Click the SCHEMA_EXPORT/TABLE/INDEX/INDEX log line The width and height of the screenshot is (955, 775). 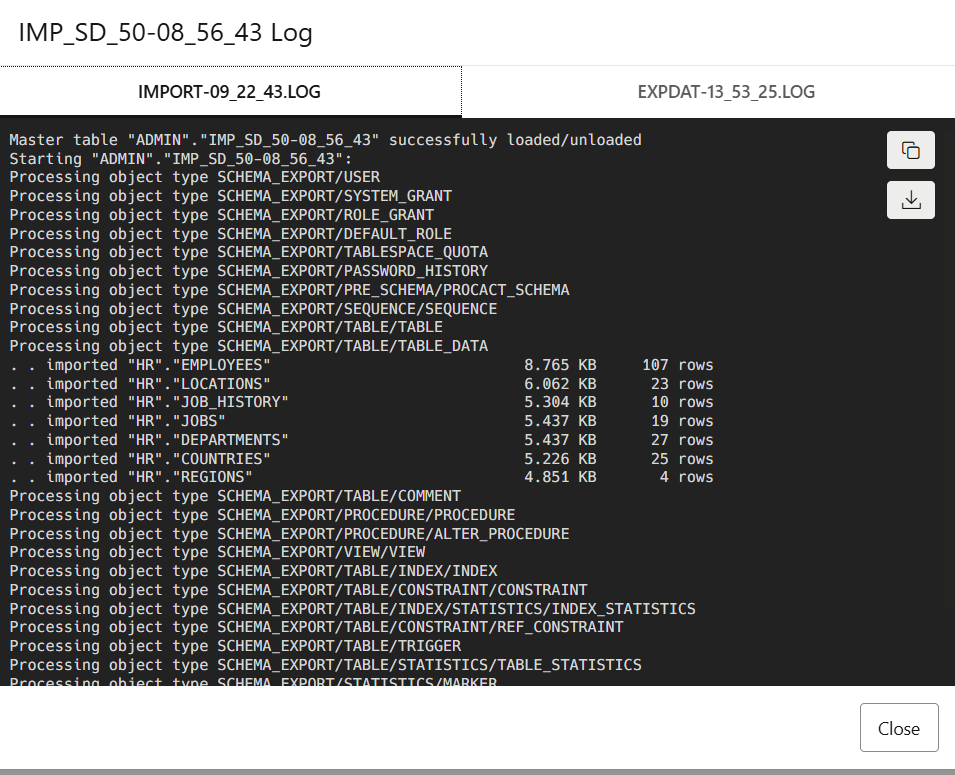click(253, 571)
